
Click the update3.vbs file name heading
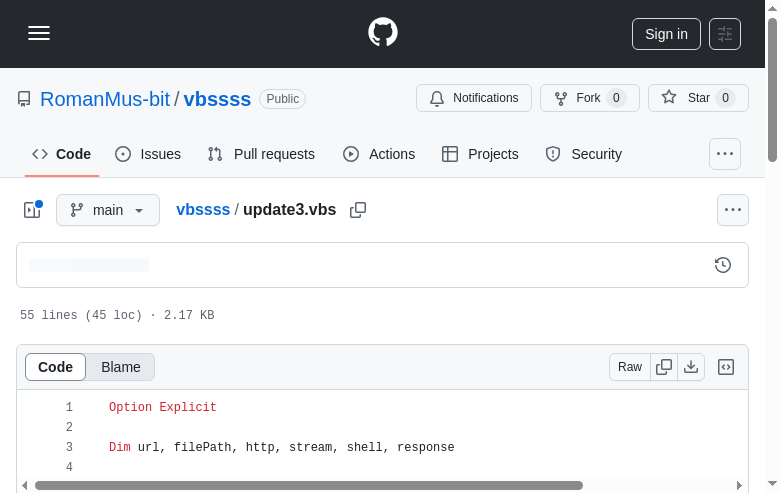[290, 209]
